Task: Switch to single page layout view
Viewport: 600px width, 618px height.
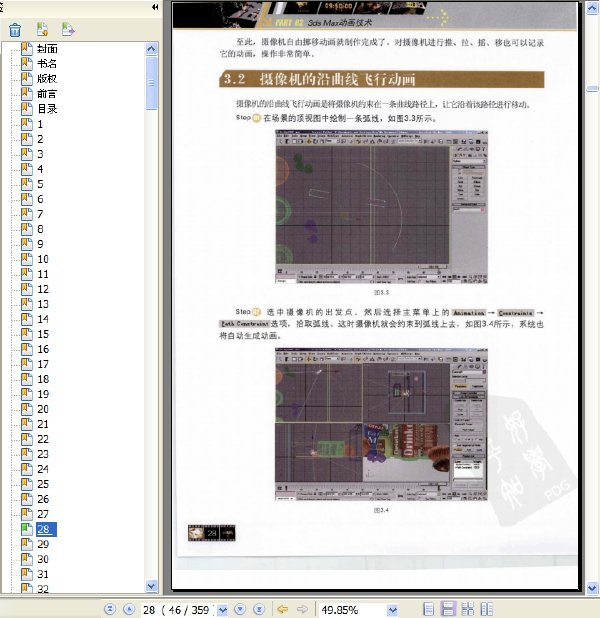Action: pos(429,609)
